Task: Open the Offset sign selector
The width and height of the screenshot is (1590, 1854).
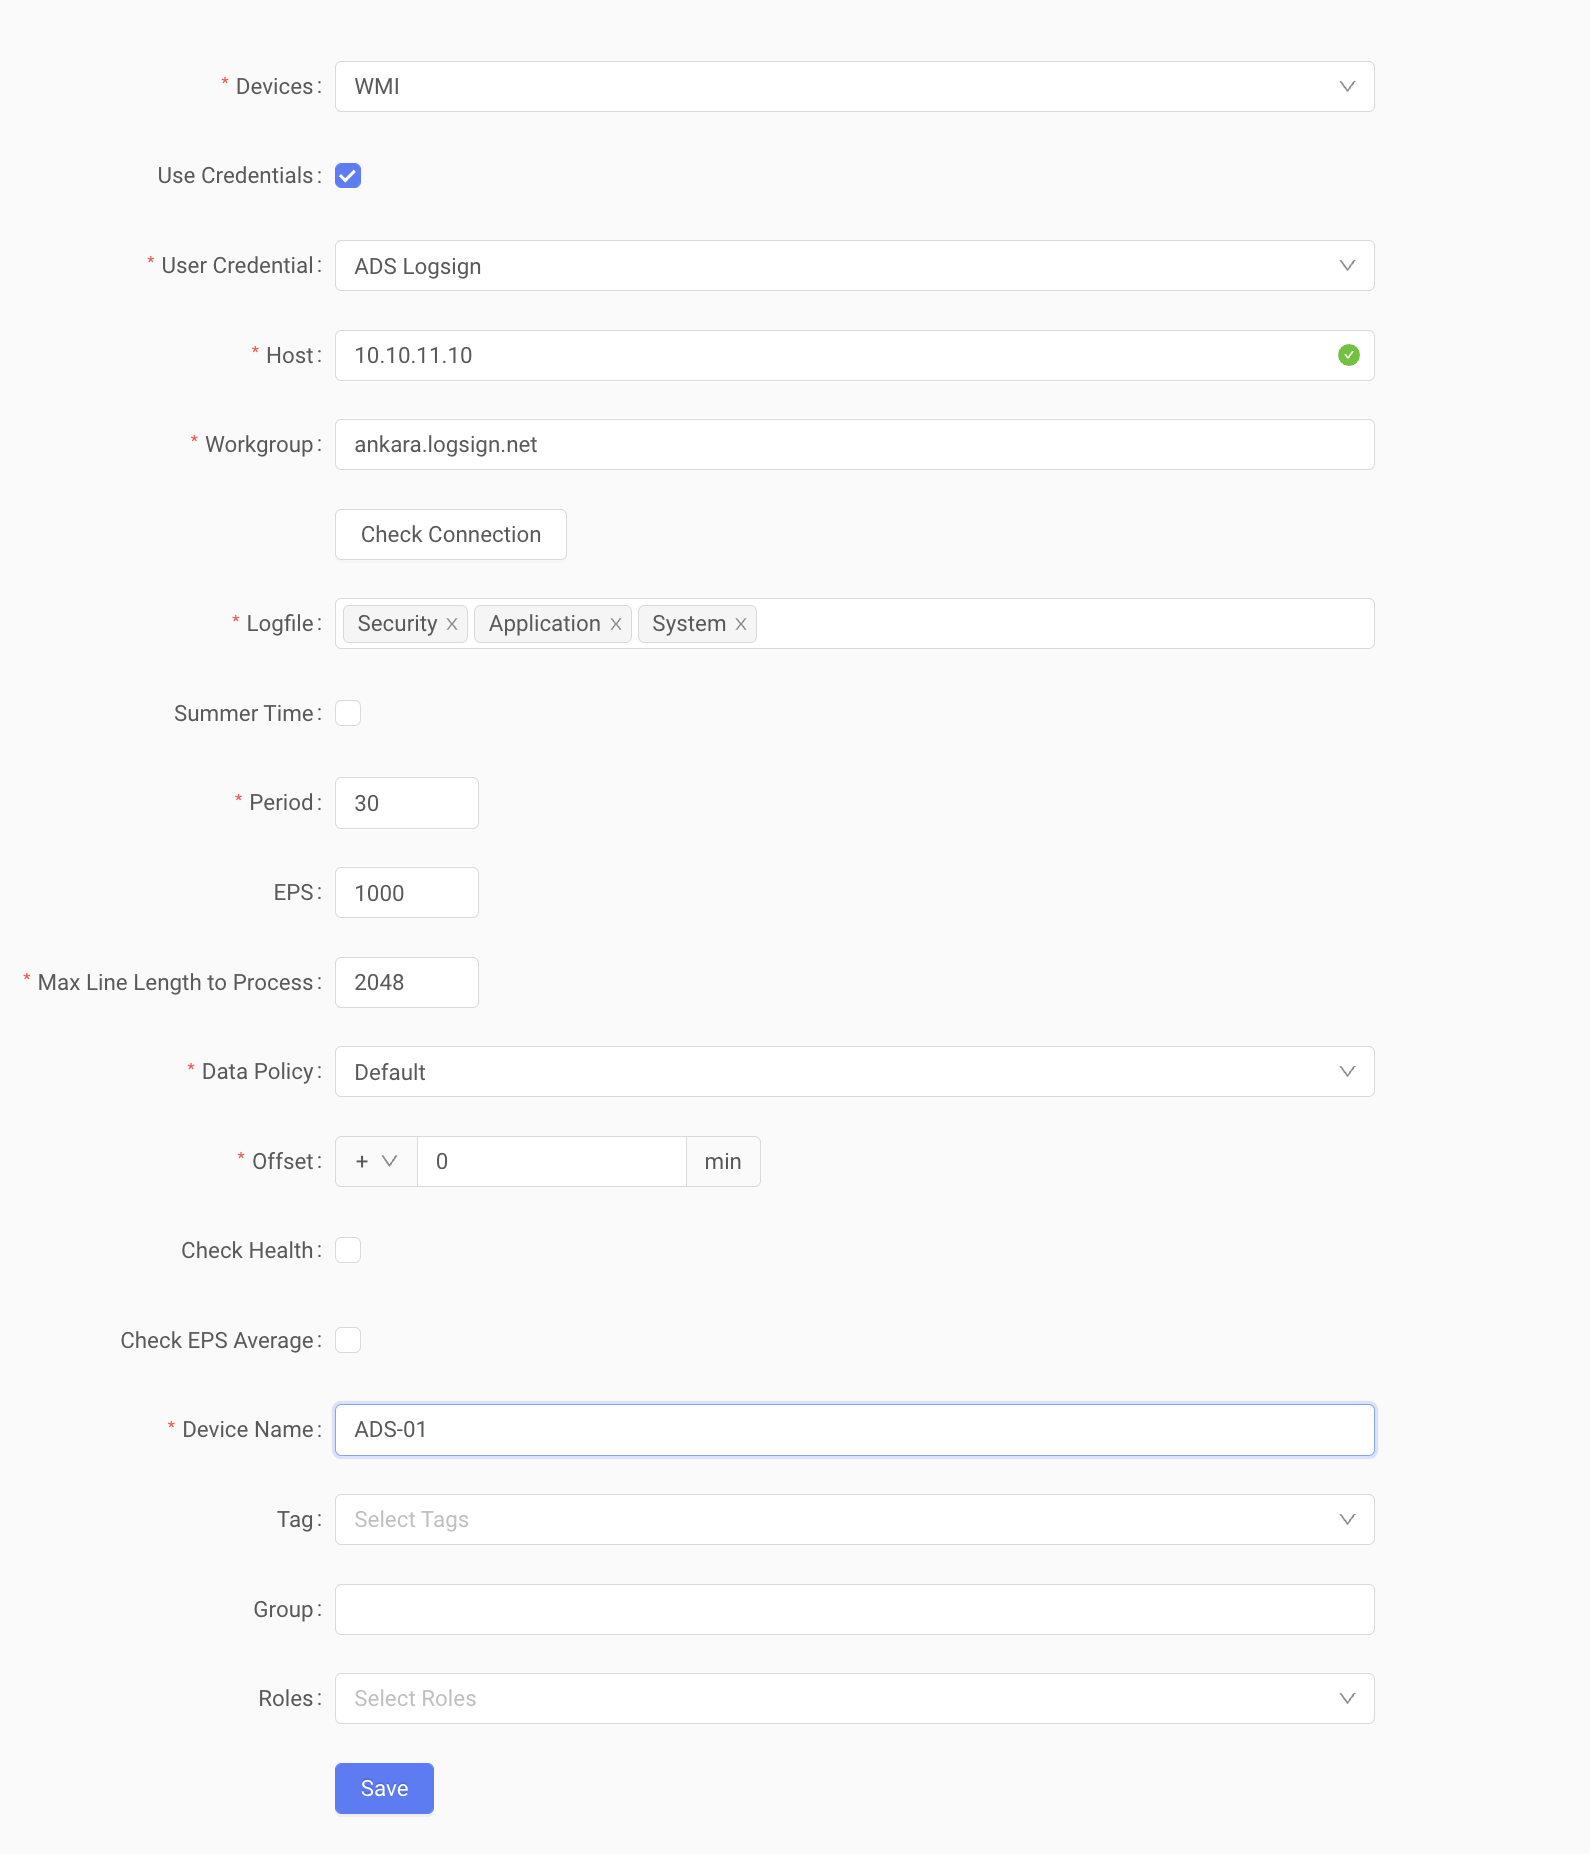Action: (x=376, y=1161)
